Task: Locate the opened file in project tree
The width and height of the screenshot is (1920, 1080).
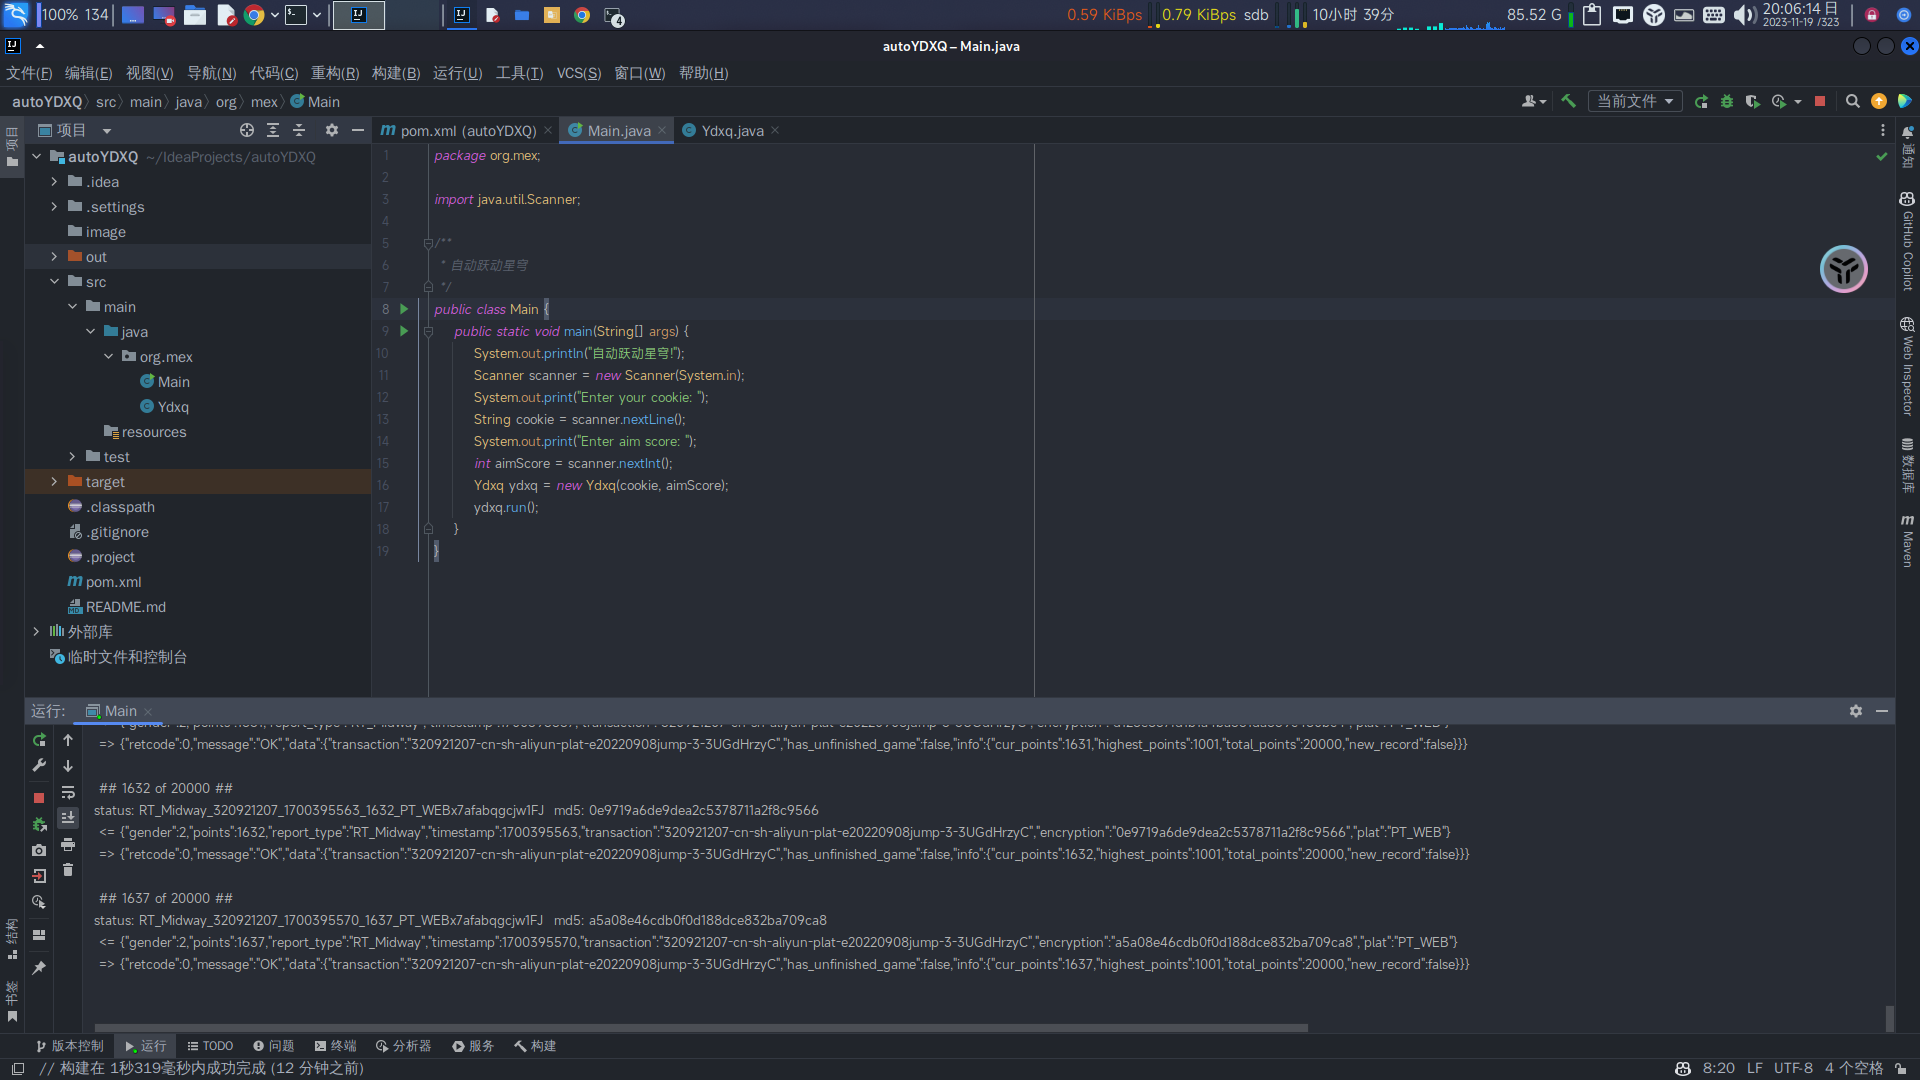Action: pos(247,130)
